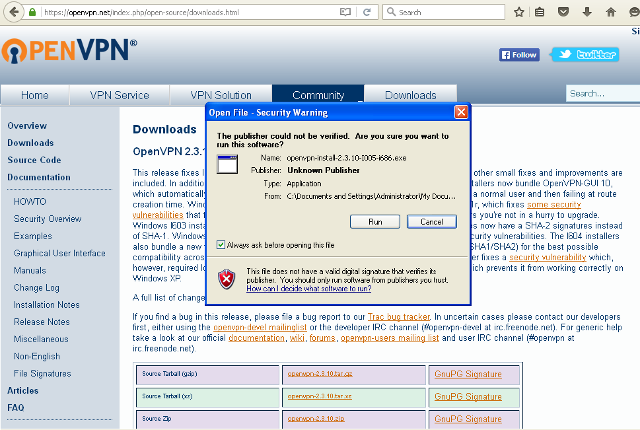The width and height of the screenshot is (640, 430).
Task: Cancel the Open File security warning
Action: coord(431,220)
